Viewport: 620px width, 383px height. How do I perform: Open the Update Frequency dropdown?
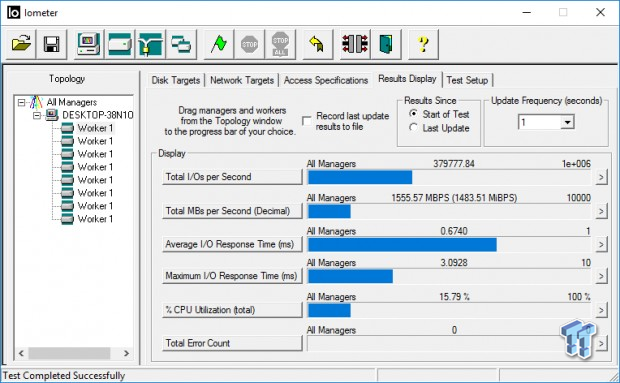pyautogui.click(x=567, y=122)
